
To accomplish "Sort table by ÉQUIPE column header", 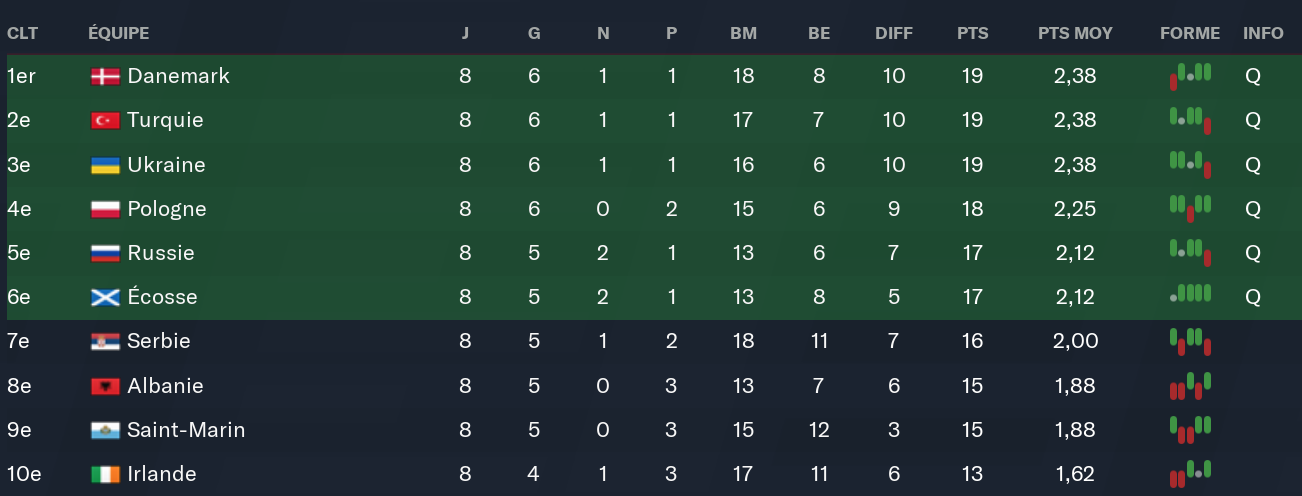I will point(118,33).
